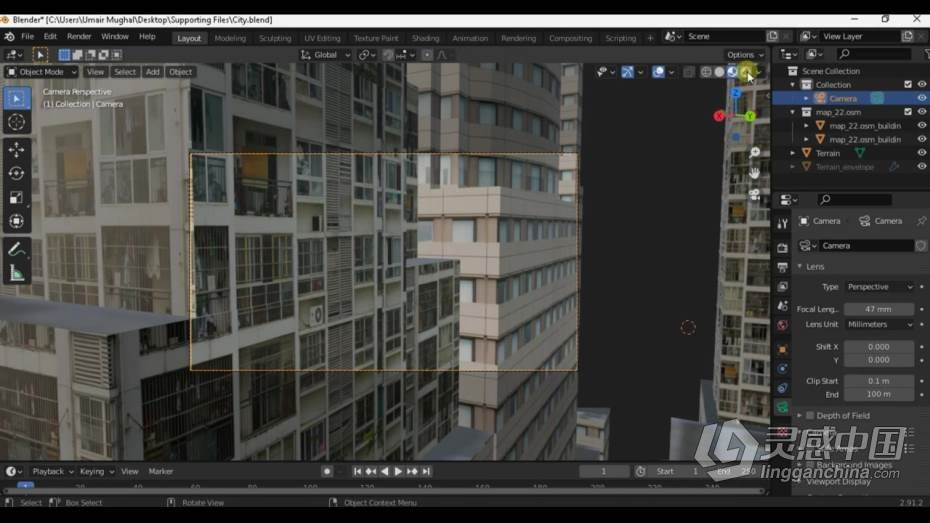
Task: Open the Playback dropdown
Action: tap(53, 471)
